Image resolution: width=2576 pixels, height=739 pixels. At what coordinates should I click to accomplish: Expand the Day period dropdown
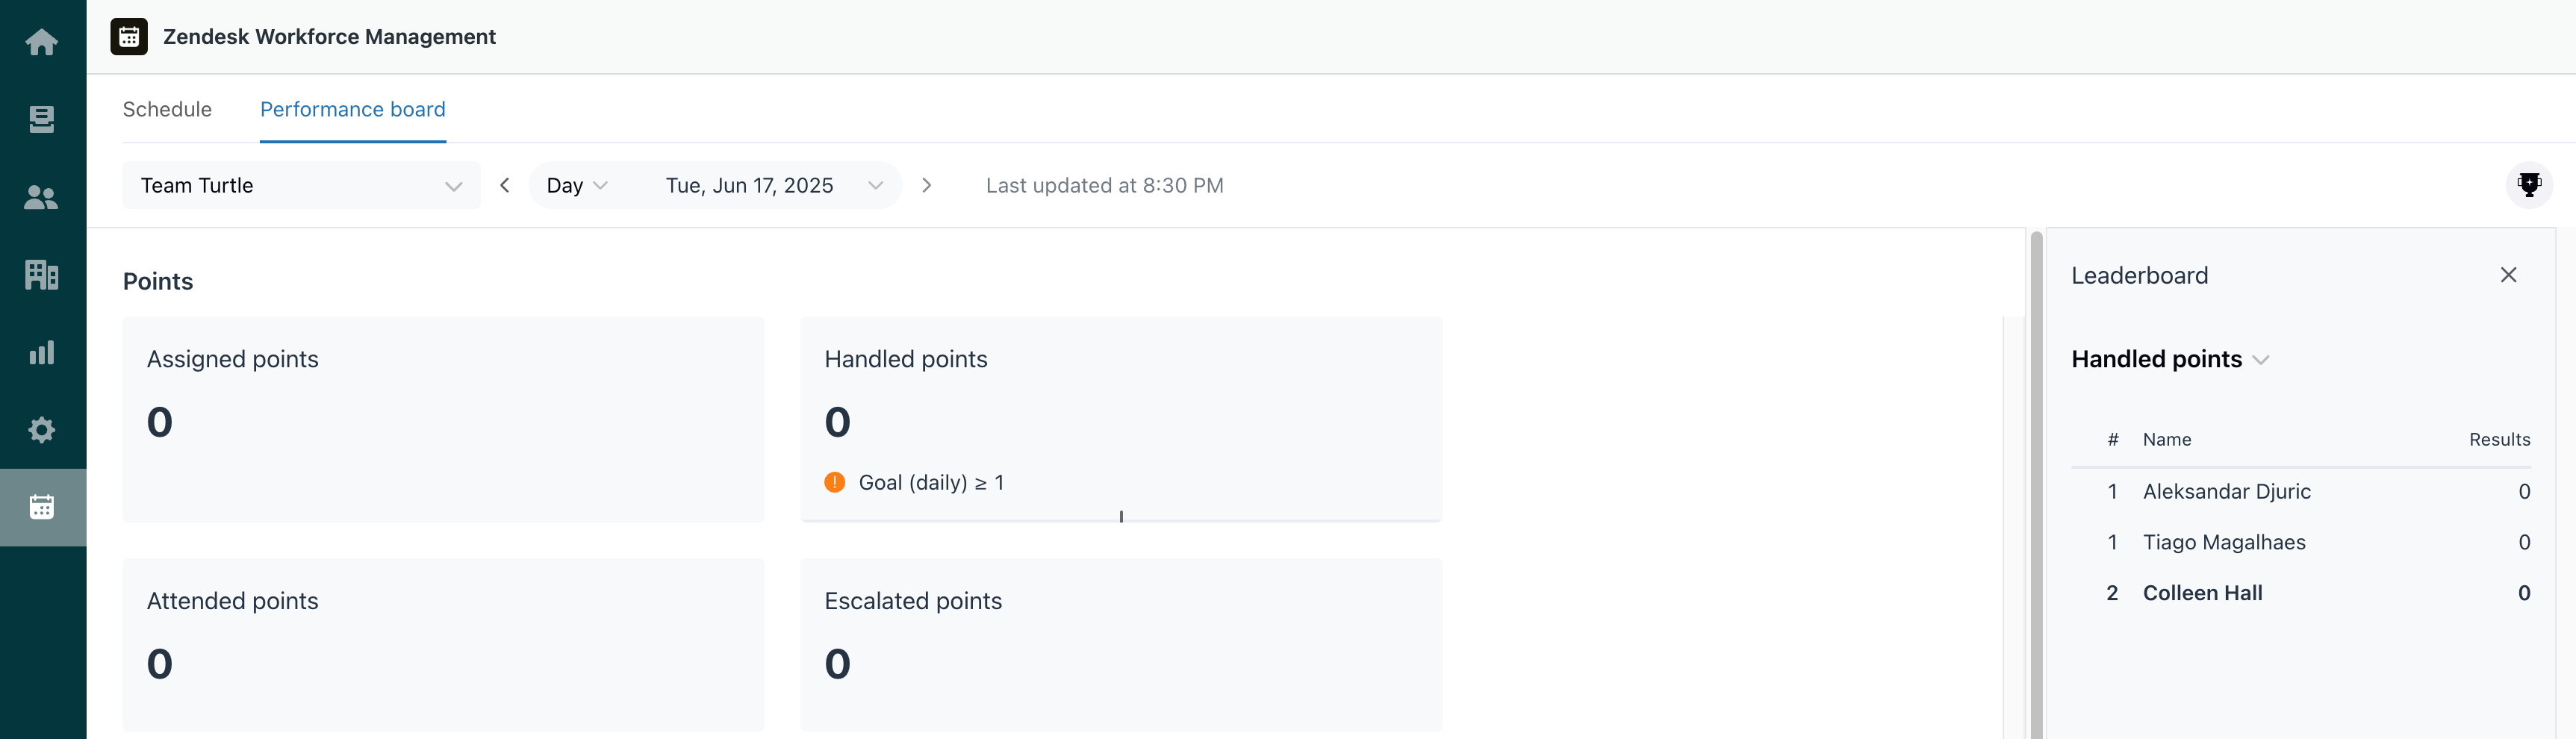coord(577,186)
